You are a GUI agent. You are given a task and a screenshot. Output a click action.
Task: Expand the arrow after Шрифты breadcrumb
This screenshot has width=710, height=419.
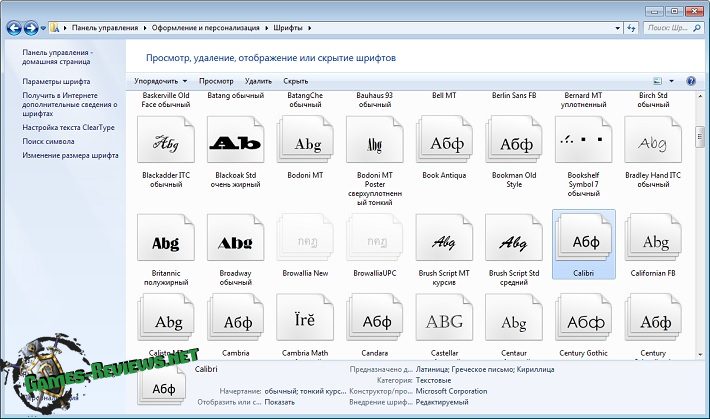point(309,28)
